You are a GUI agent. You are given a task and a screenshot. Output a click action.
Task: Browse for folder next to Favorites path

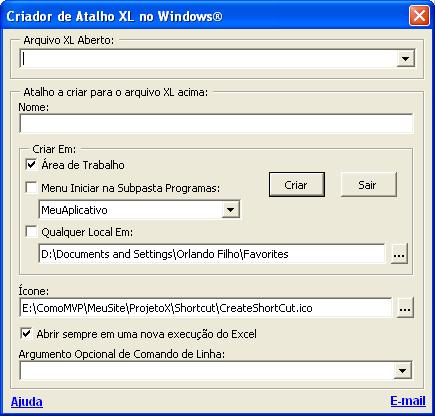pyautogui.click(x=399, y=254)
